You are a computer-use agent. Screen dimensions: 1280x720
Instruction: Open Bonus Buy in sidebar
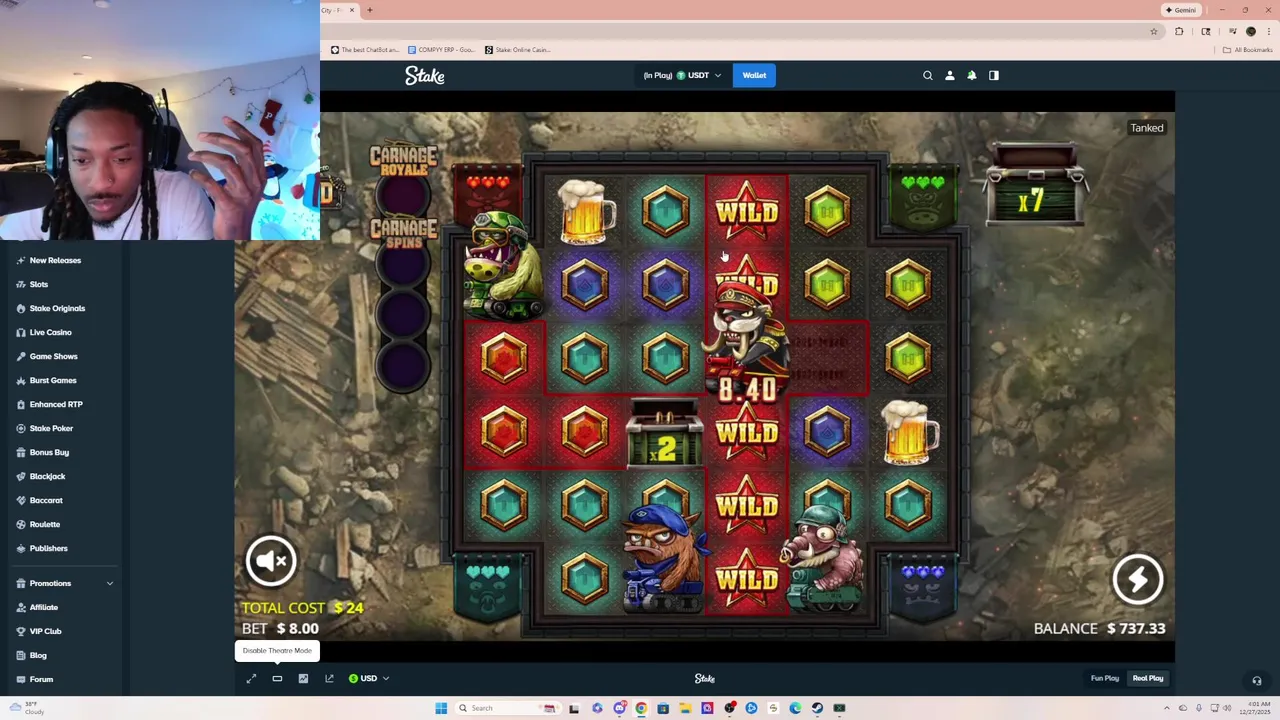49,452
